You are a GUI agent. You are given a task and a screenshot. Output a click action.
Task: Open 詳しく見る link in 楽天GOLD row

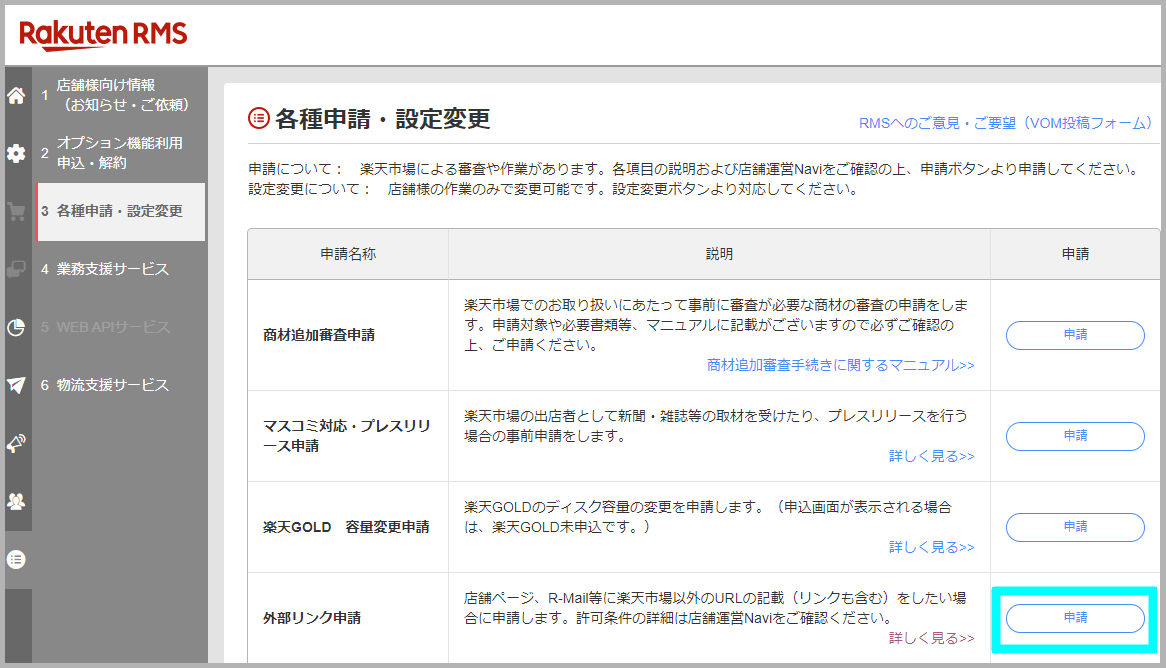tap(931, 547)
